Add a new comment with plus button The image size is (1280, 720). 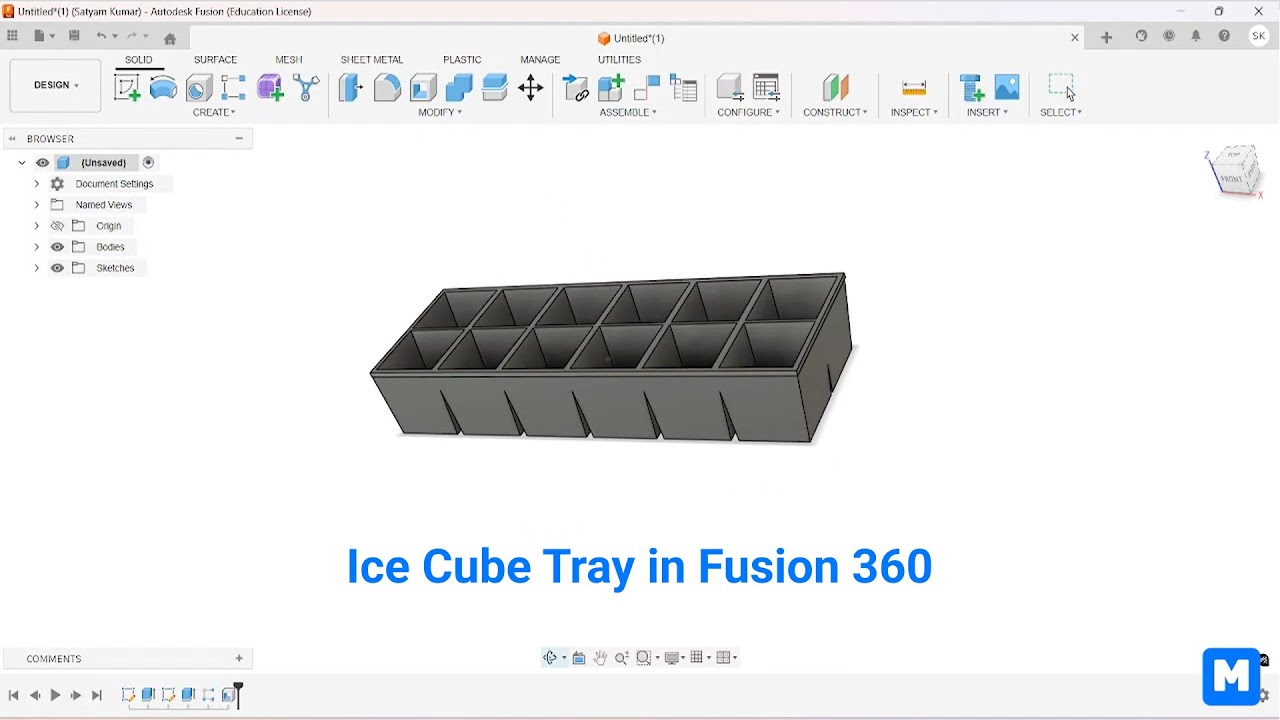[x=239, y=658]
